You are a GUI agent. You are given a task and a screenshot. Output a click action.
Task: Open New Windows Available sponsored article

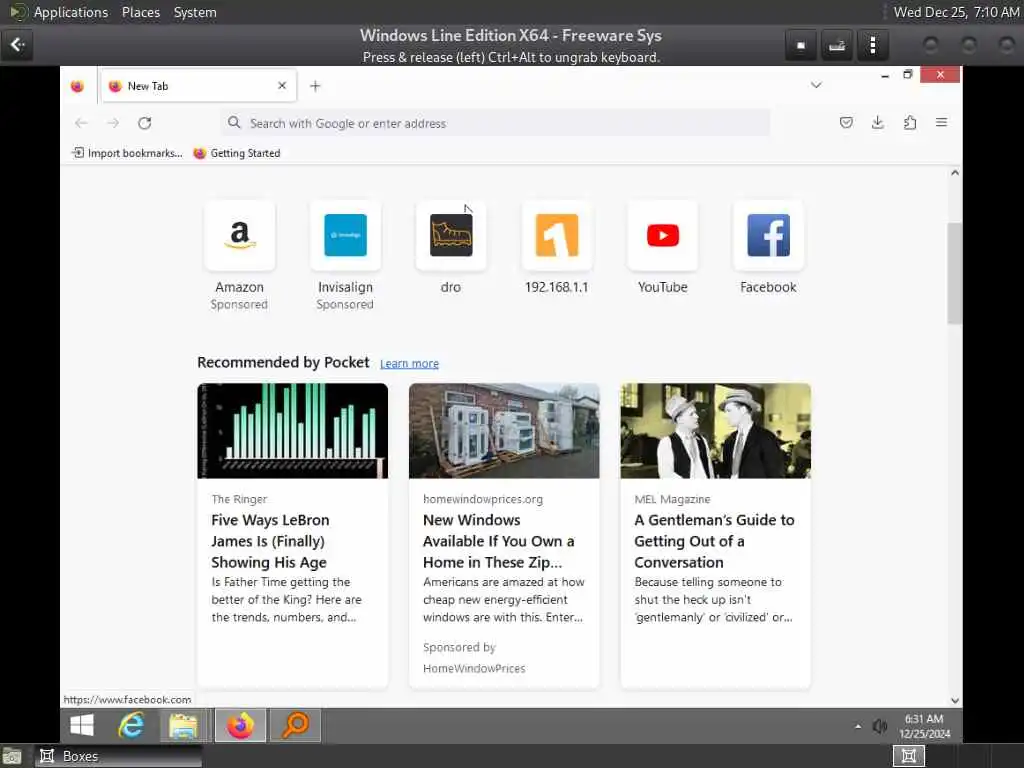pyautogui.click(x=499, y=541)
